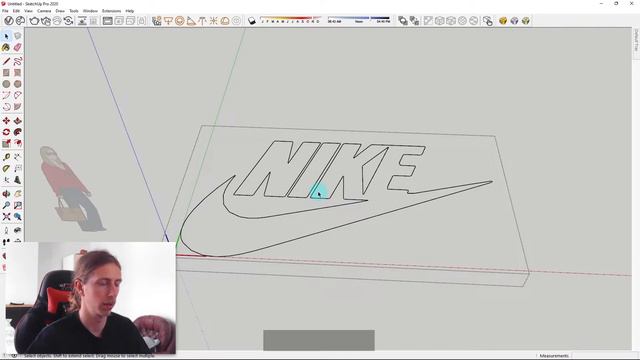The image size is (640, 360).
Task: Choose the Walk tool
Action: pyautogui.click(x=6, y=242)
